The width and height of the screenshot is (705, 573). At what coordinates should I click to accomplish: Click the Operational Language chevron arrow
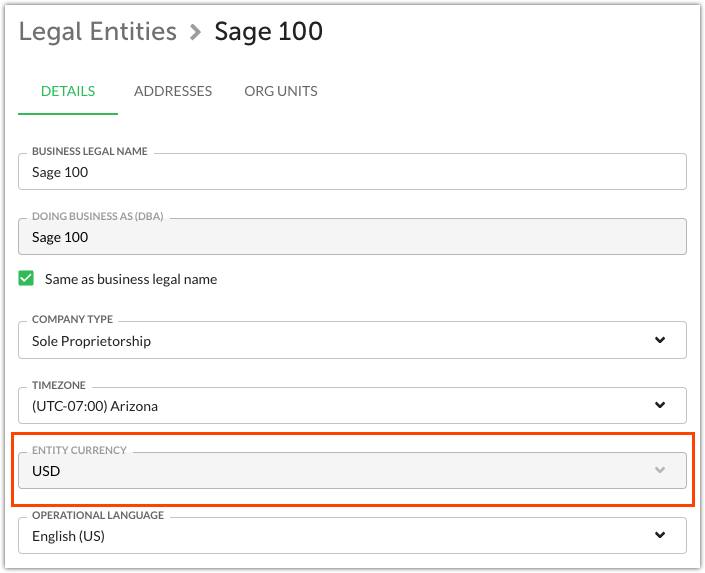point(660,535)
